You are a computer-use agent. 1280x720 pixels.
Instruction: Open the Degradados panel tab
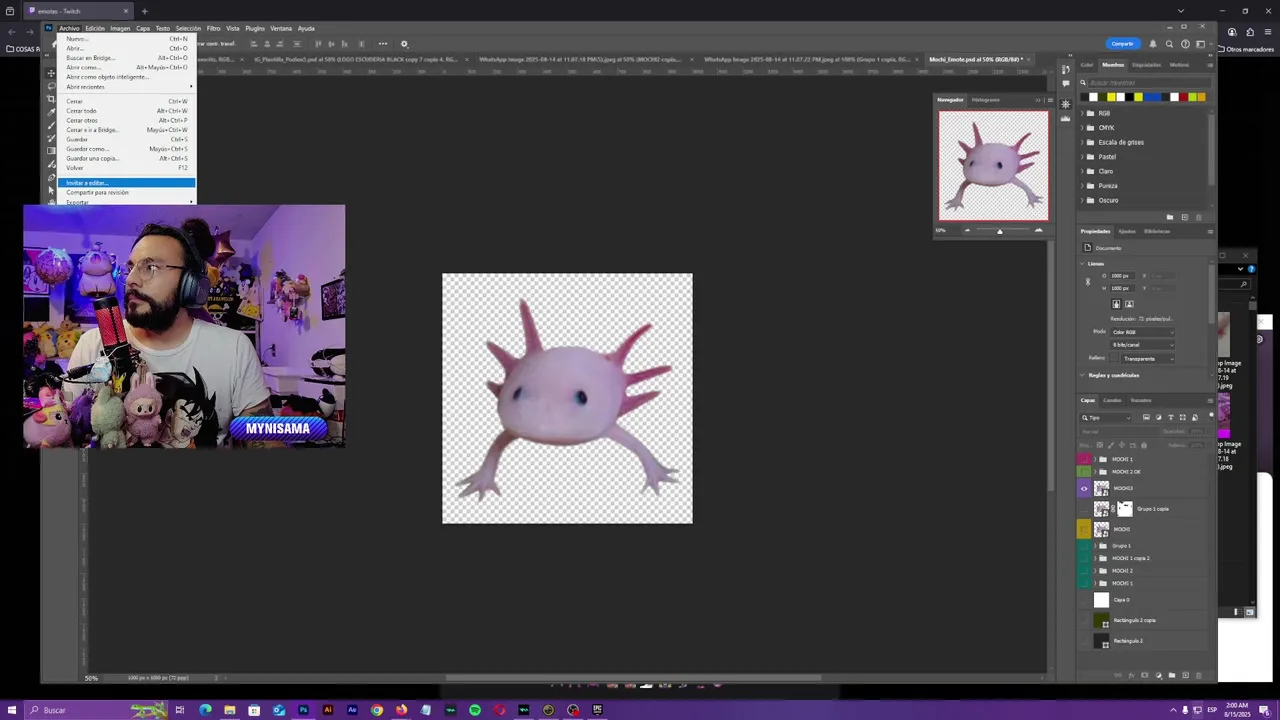(1147, 65)
